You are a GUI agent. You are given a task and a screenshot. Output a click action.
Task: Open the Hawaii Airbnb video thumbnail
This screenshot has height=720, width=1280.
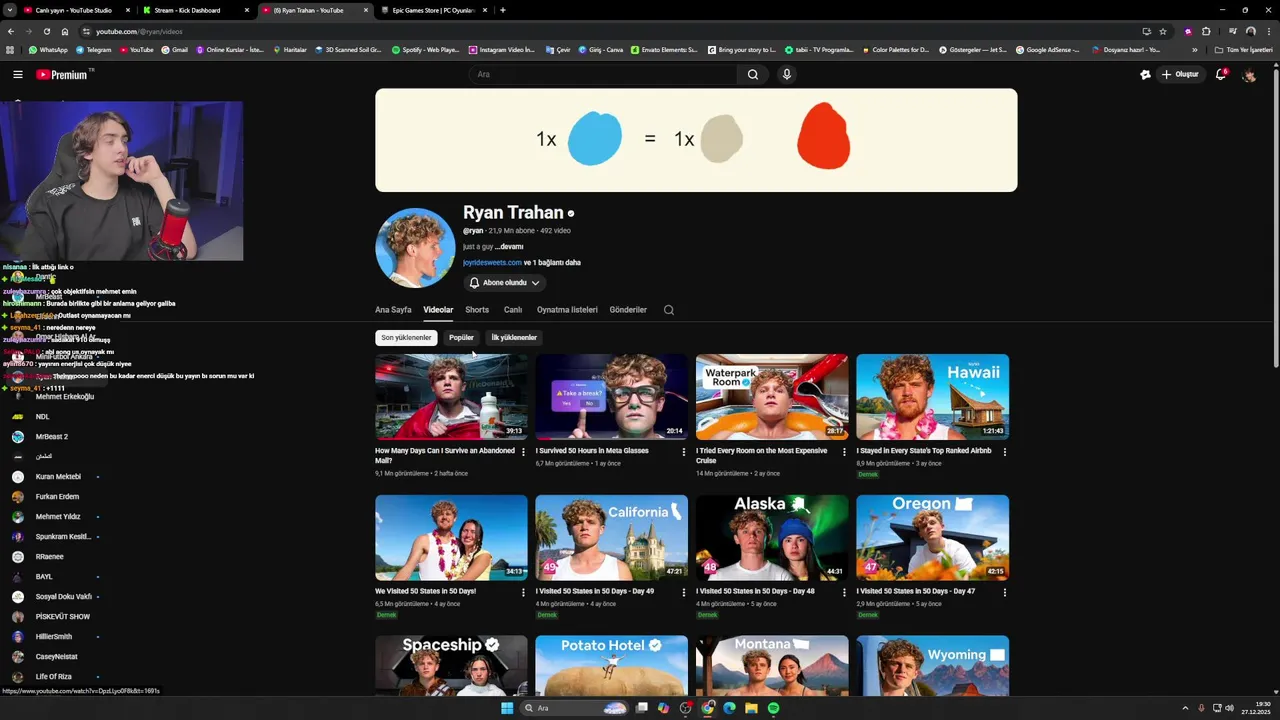(x=932, y=397)
